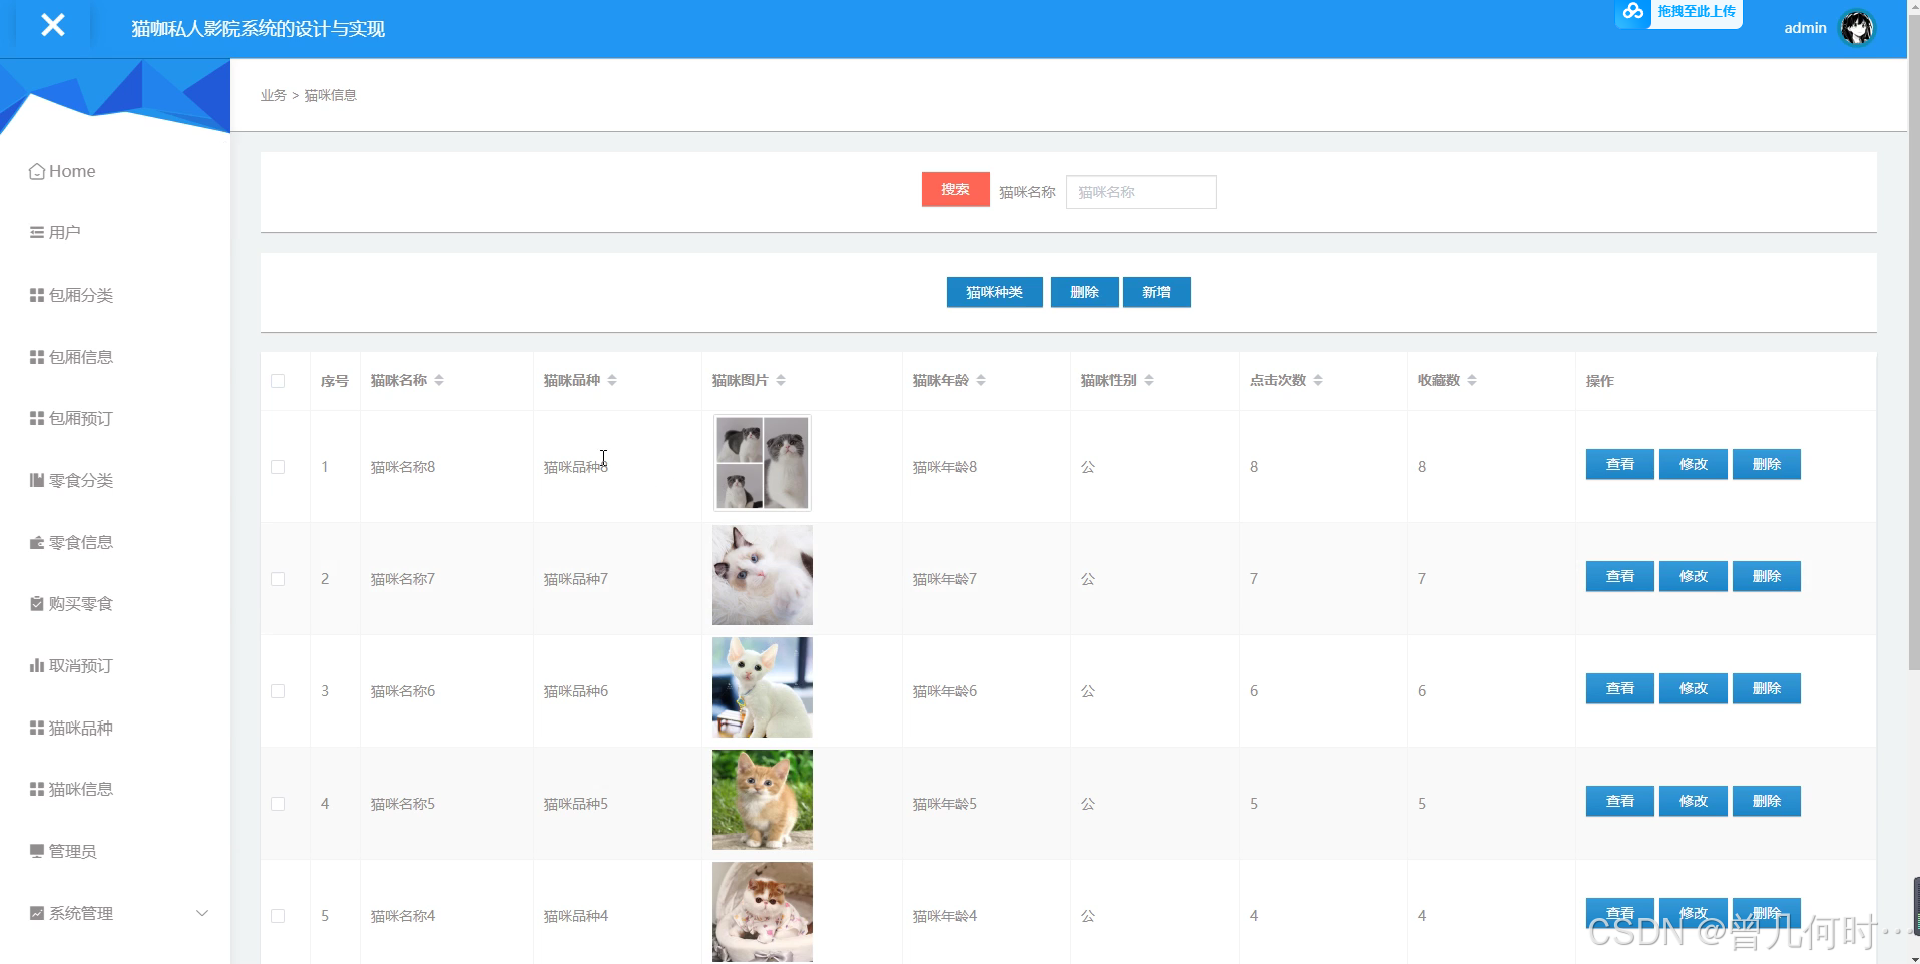This screenshot has height=964, width=1920.
Task: Click the red 搜索 button
Action: pos(955,190)
